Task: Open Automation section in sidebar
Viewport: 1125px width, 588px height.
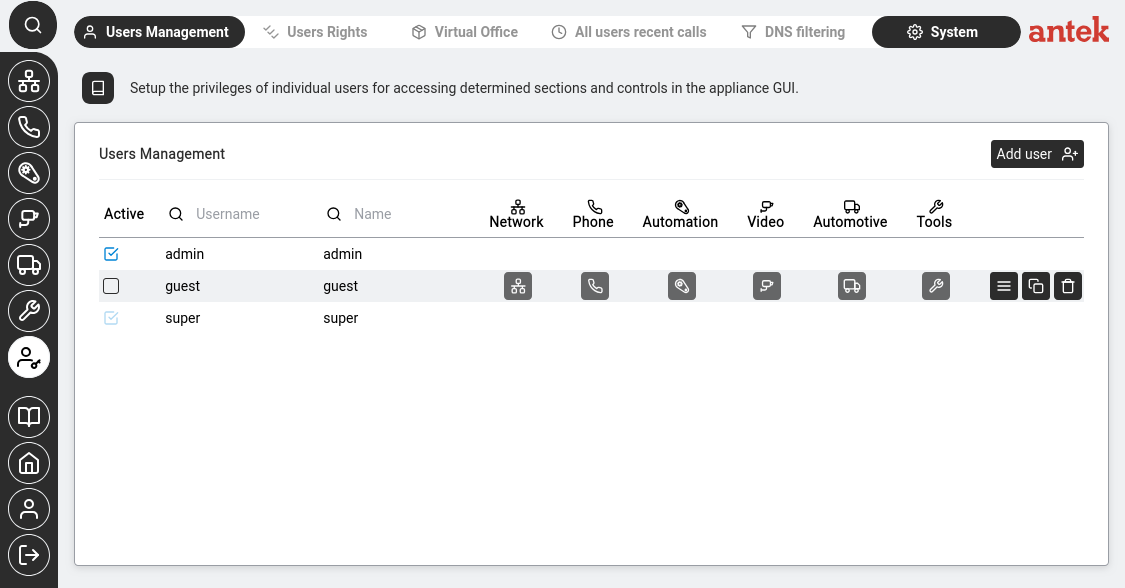Action: [x=29, y=173]
